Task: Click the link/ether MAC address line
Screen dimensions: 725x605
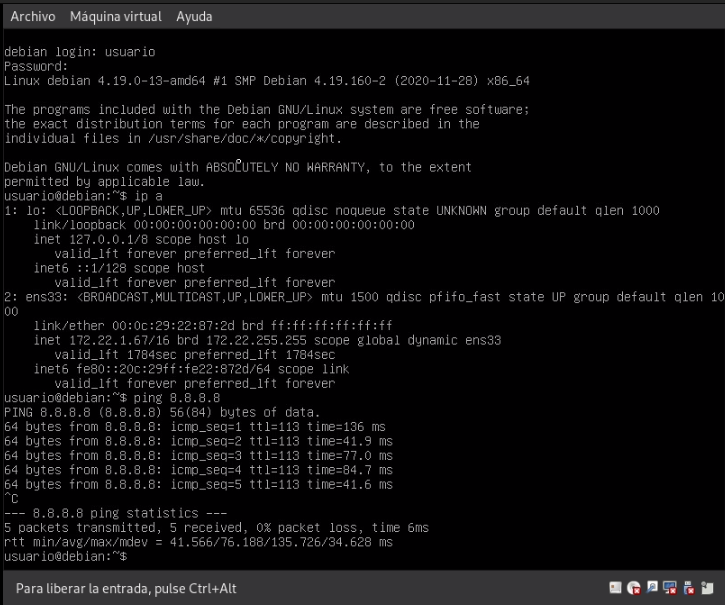Action: [x=212, y=326]
